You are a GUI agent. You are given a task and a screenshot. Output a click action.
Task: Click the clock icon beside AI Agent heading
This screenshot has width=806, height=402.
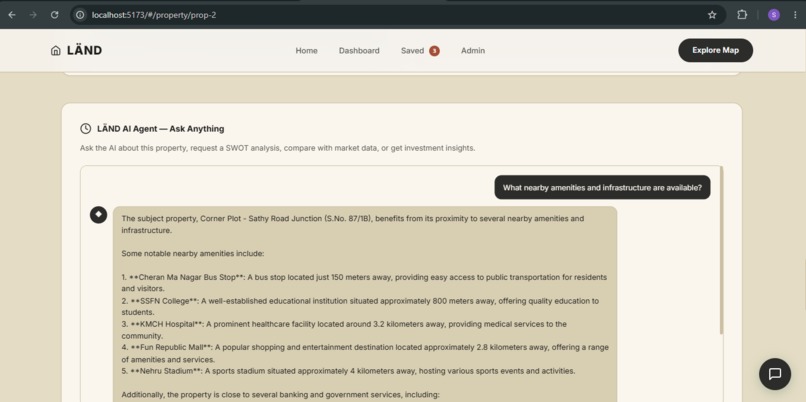[85, 129]
